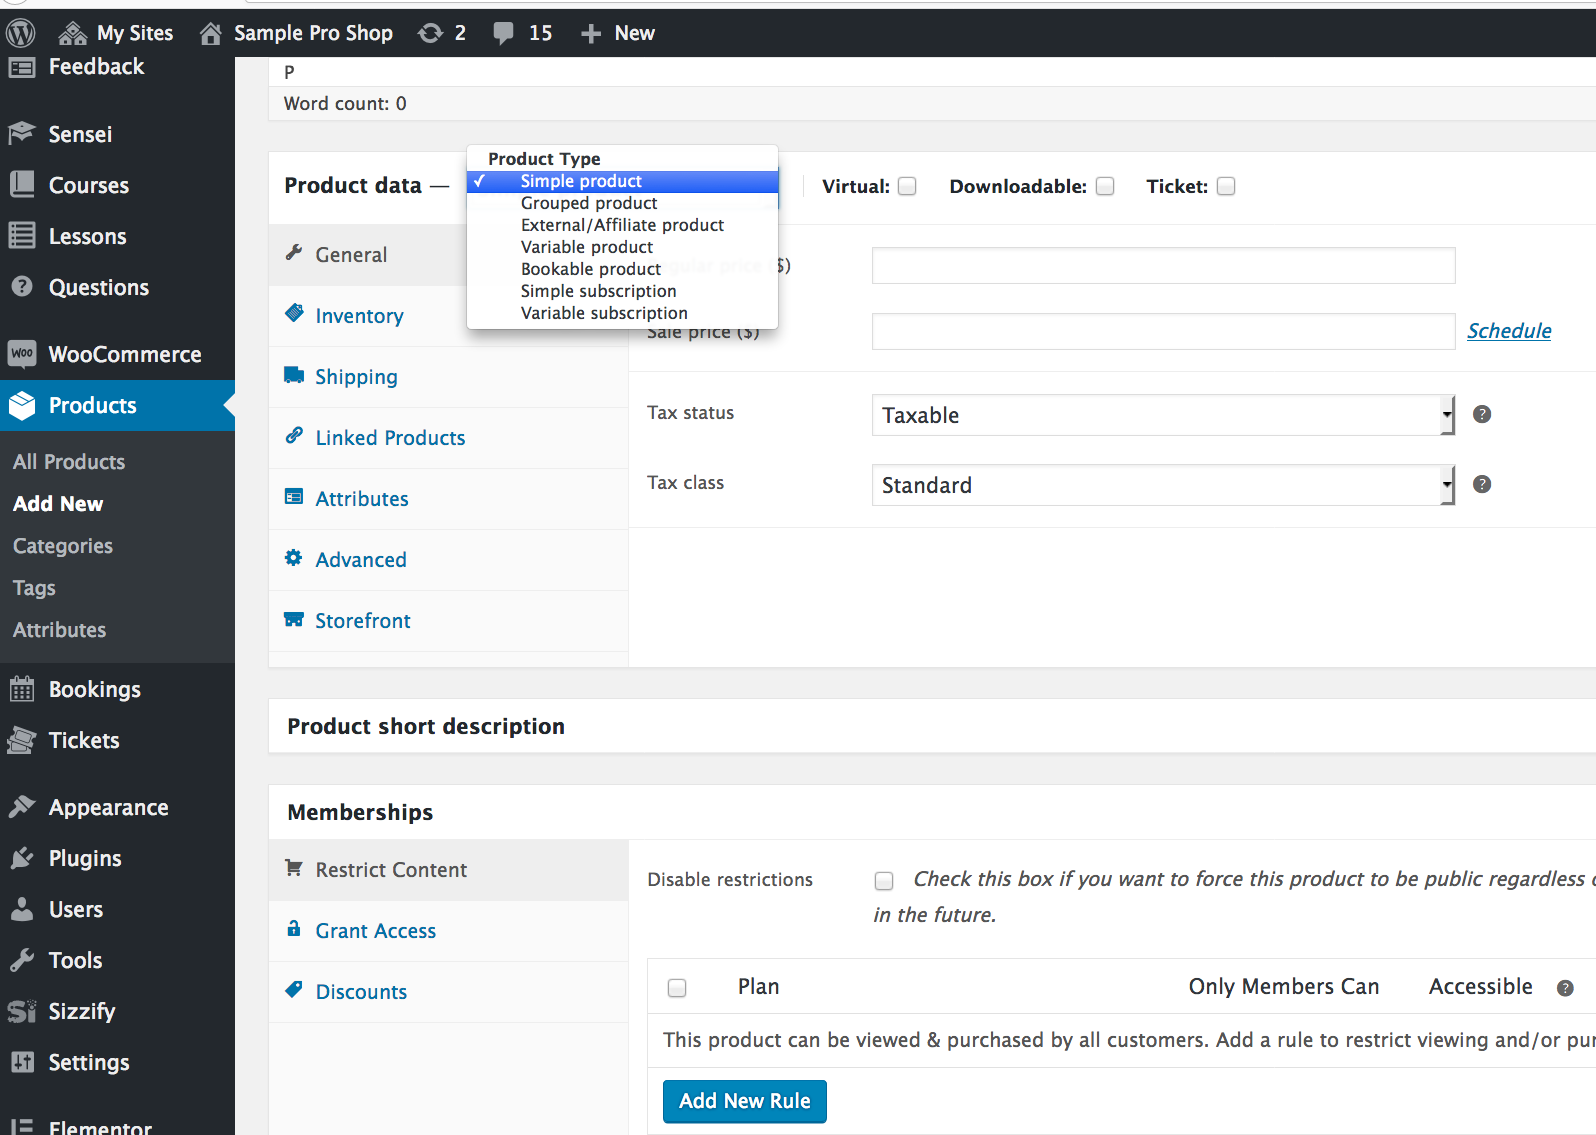Click the Tools wrench icon
Screen dimensions: 1596x1135
(22, 960)
